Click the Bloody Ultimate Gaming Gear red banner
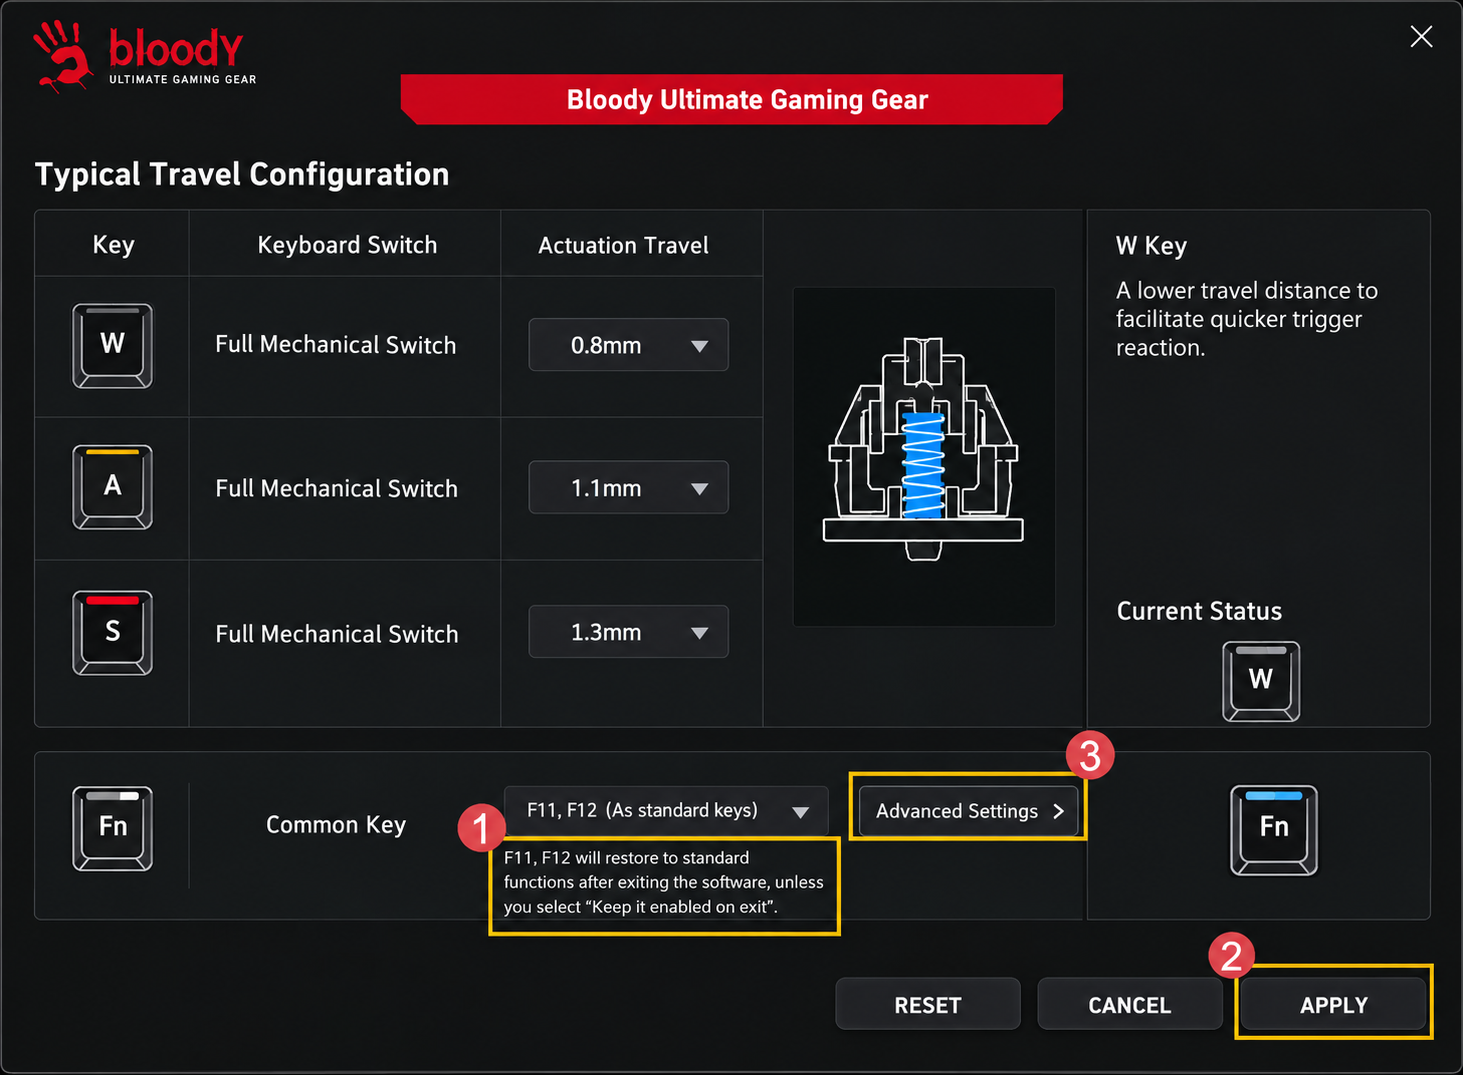Image resolution: width=1463 pixels, height=1075 pixels. [732, 100]
